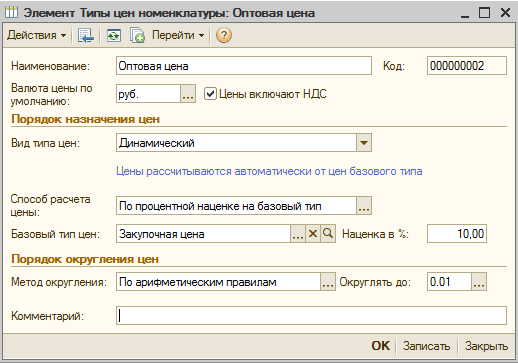Screen dimensions: 518x363
Task: Open selection for Способ расчета цены
Action: coord(364,206)
